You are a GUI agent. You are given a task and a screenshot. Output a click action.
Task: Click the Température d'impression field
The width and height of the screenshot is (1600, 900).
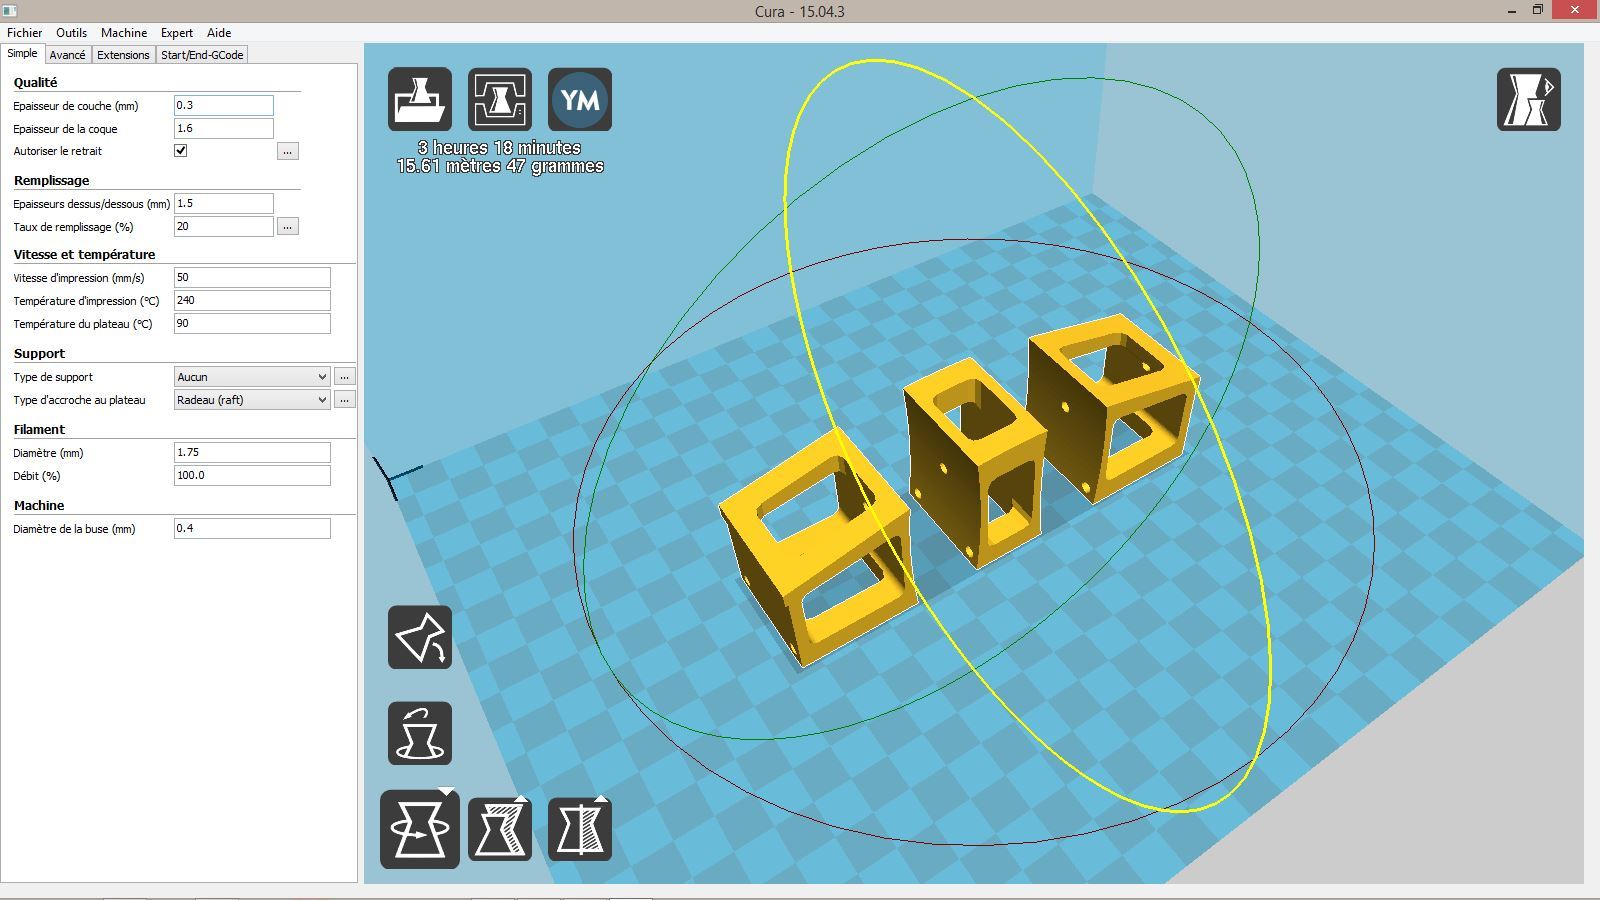[252, 301]
